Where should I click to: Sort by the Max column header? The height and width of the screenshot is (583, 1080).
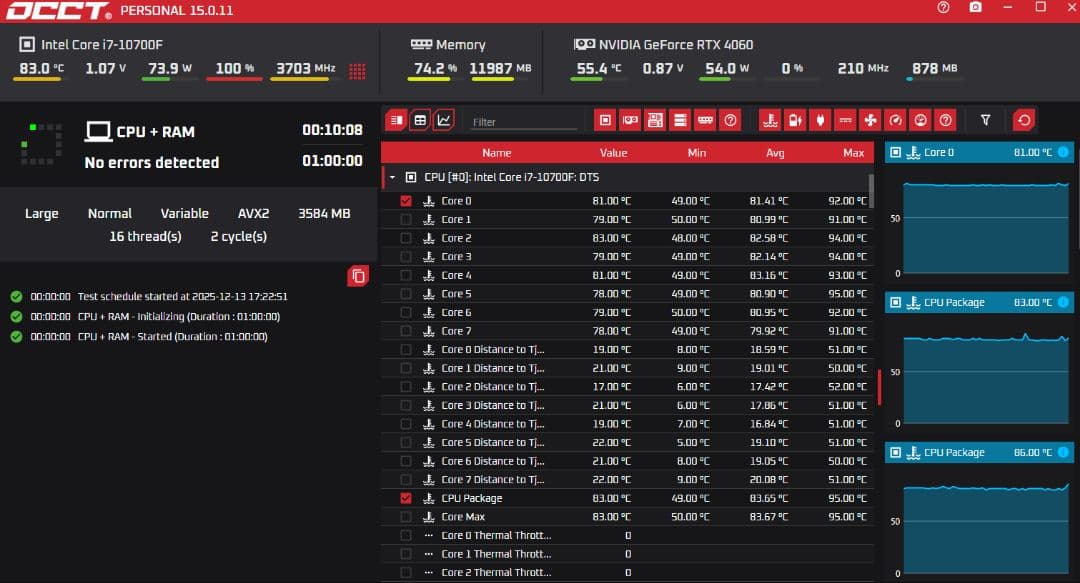pyautogui.click(x=852, y=153)
